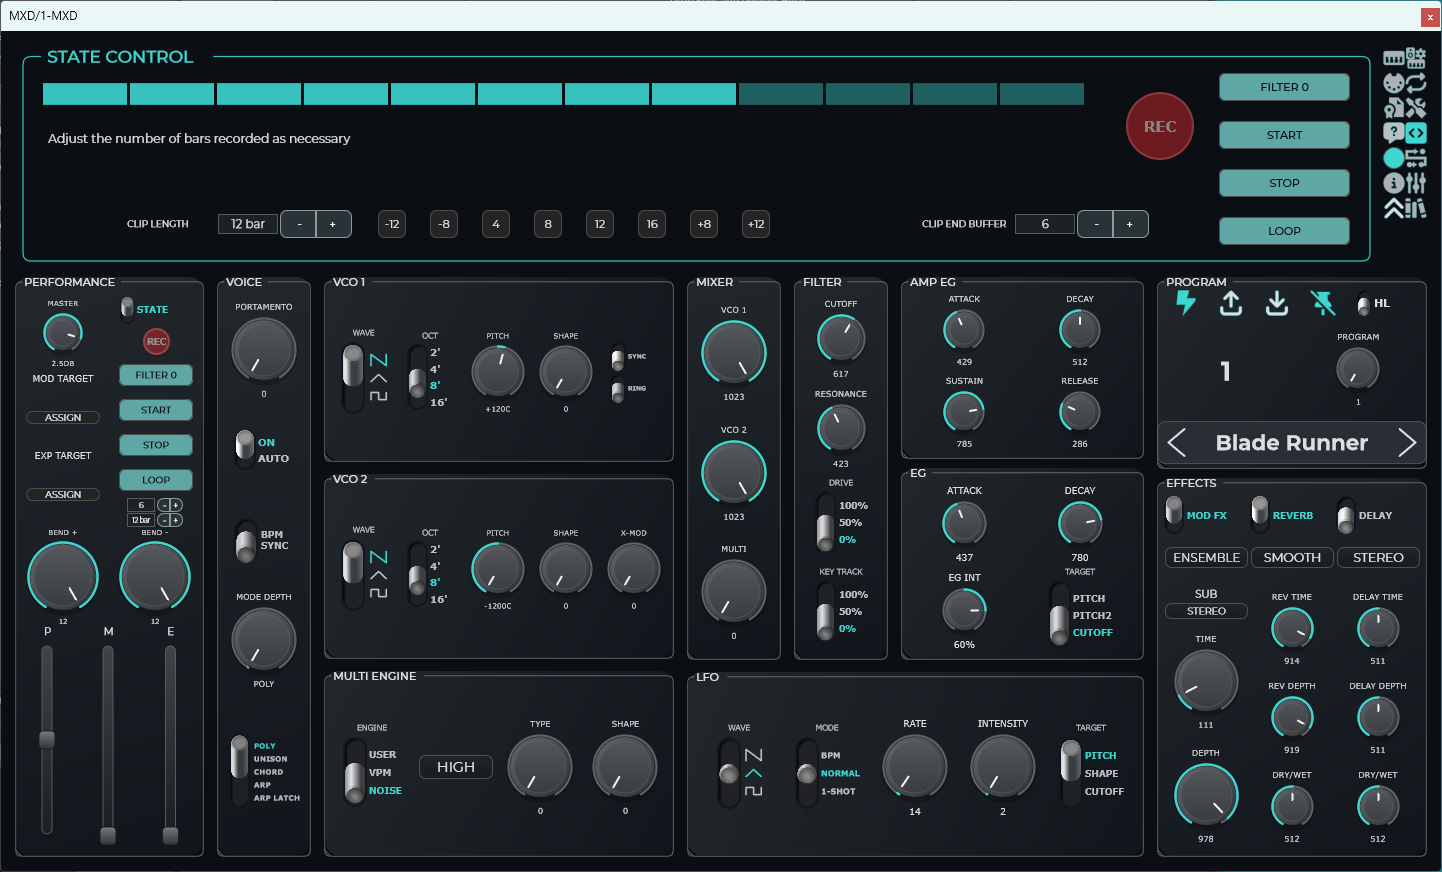Click START button in State Control
The width and height of the screenshot is (1442, 872).
pos(1284,135)
